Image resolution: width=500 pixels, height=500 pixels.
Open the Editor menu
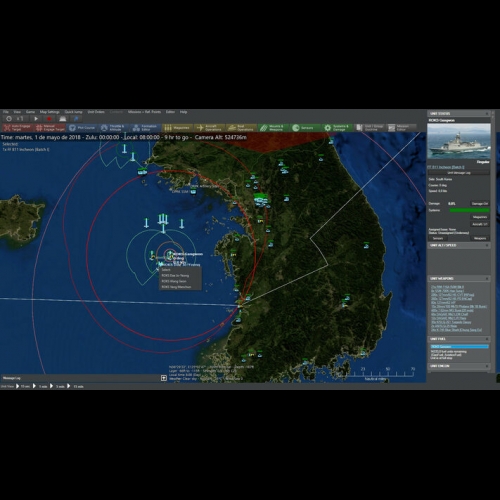[x=170, y=112]
